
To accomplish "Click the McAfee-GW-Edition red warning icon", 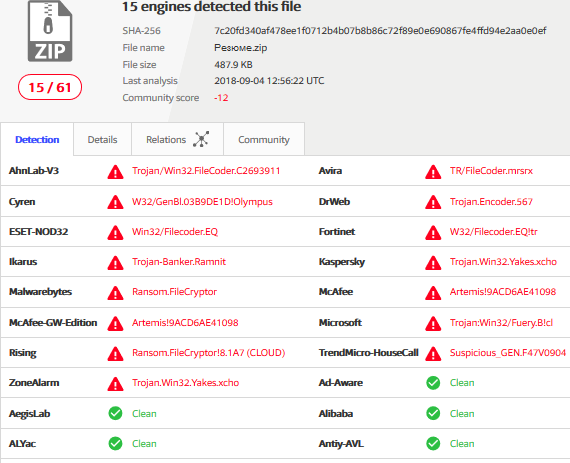I will tap(115, 323).
